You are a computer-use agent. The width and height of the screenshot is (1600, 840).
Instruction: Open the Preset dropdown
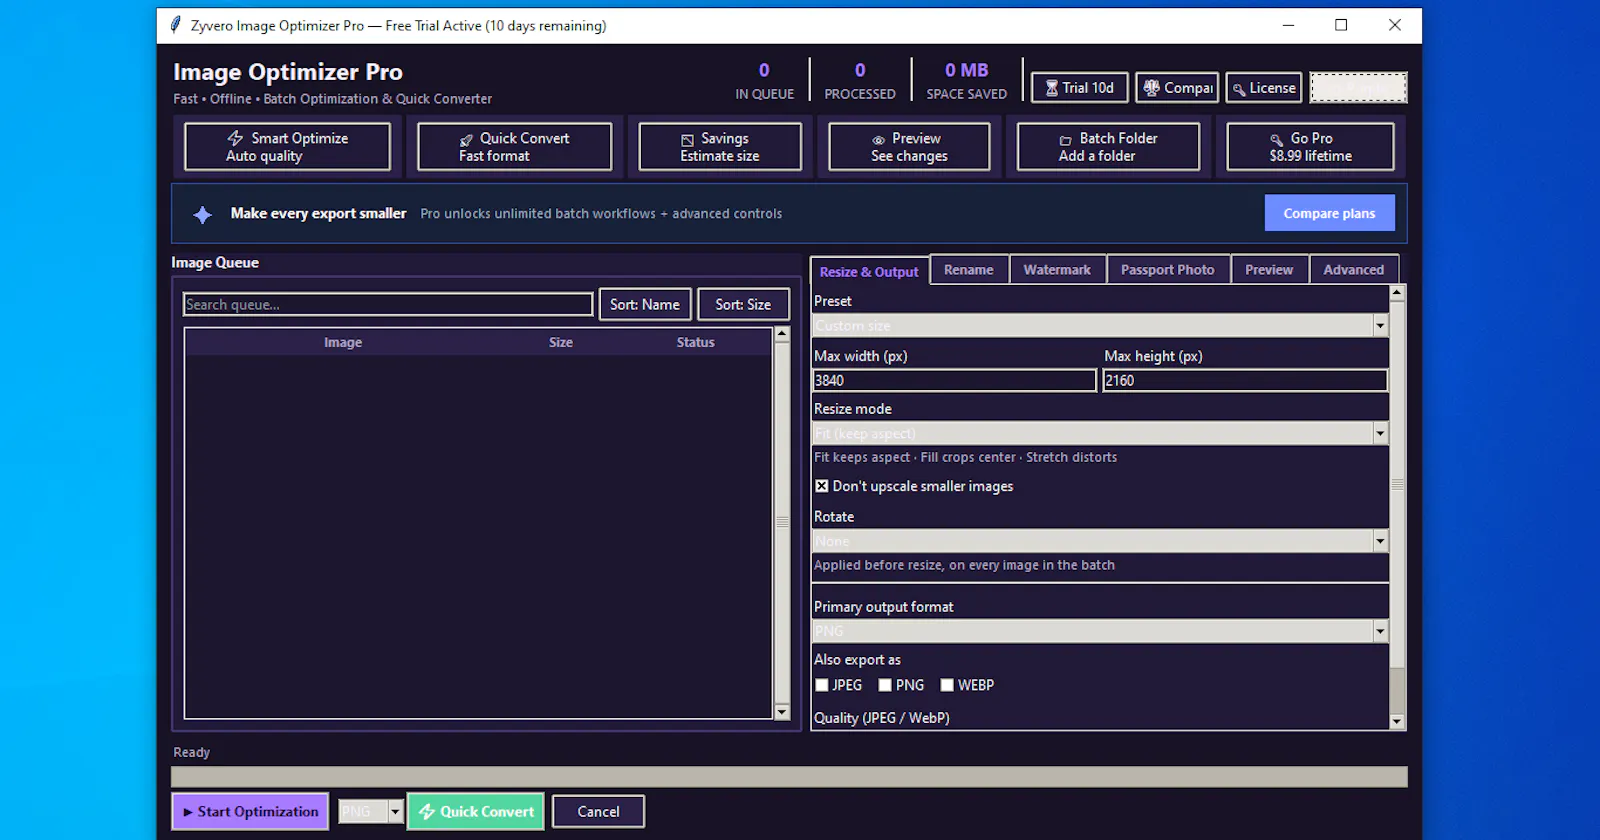click(x=1100, y=325)
